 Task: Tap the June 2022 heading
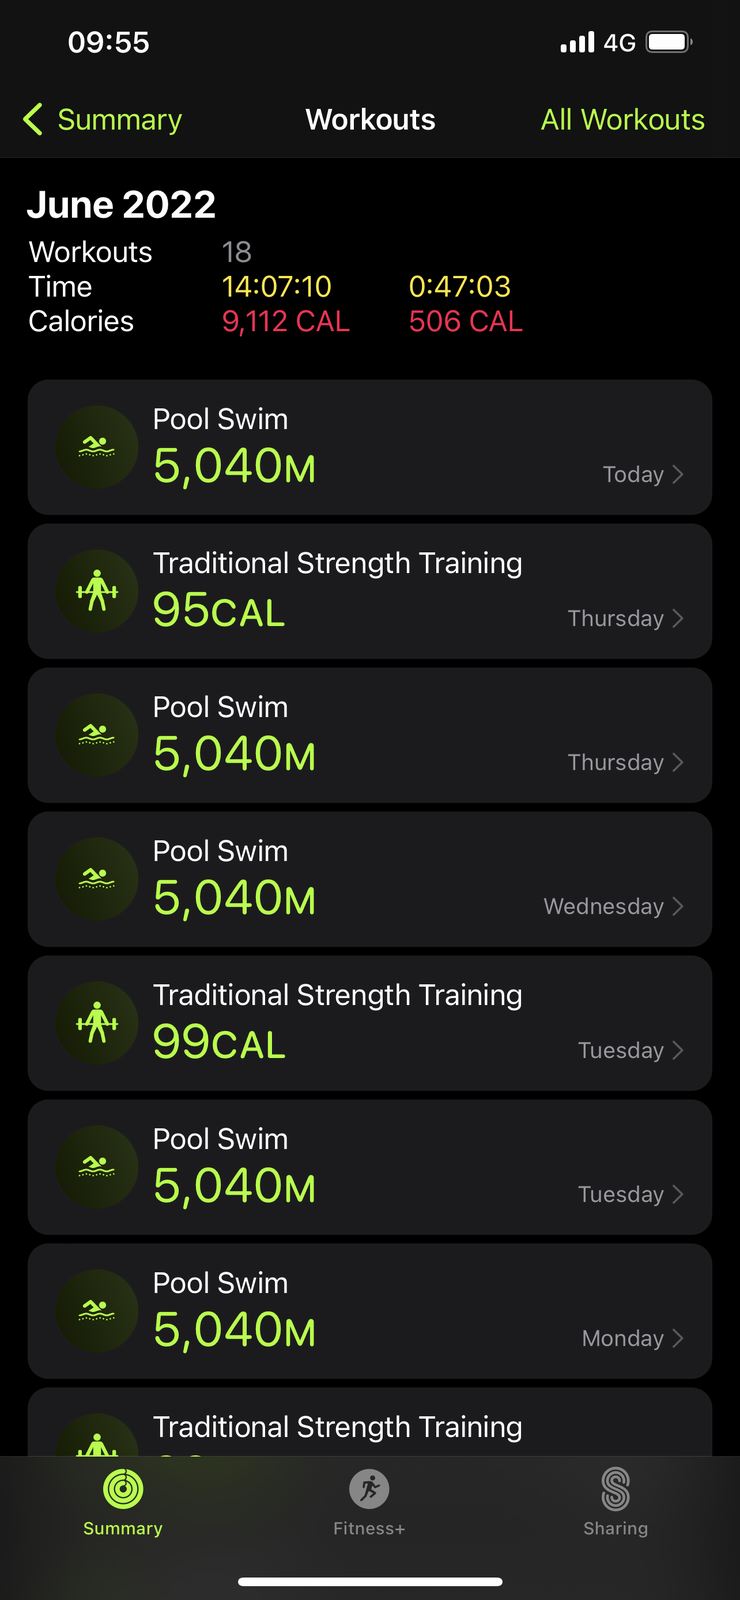pos(121,205)
